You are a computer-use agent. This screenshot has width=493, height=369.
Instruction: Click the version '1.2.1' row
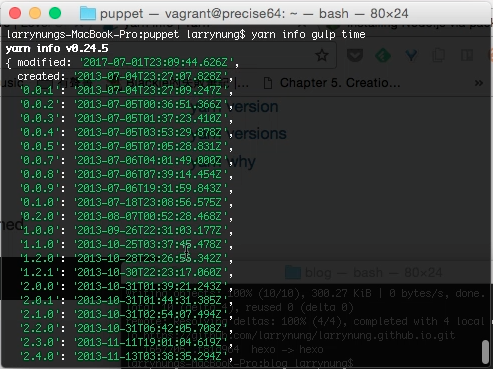(126, 272)
